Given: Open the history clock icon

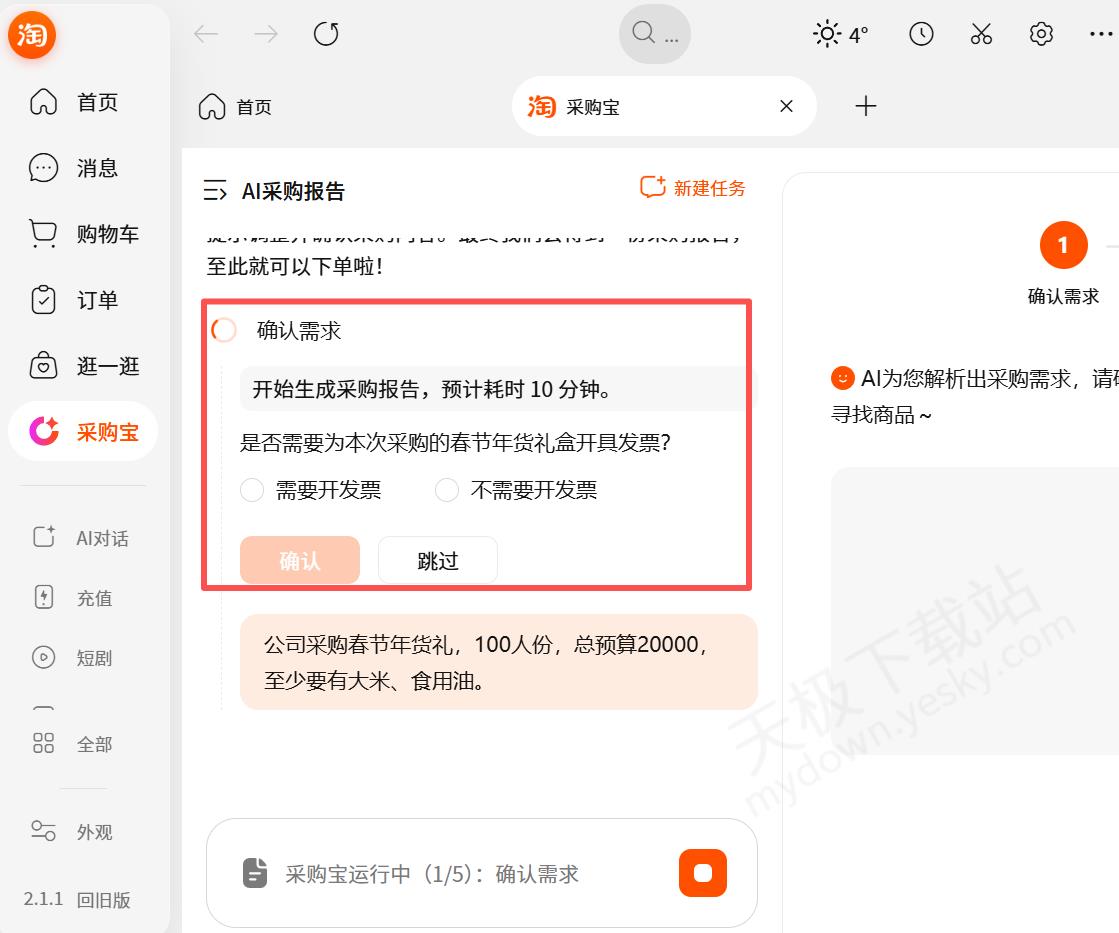Looking at the screenshot, I should coord(921,34).
